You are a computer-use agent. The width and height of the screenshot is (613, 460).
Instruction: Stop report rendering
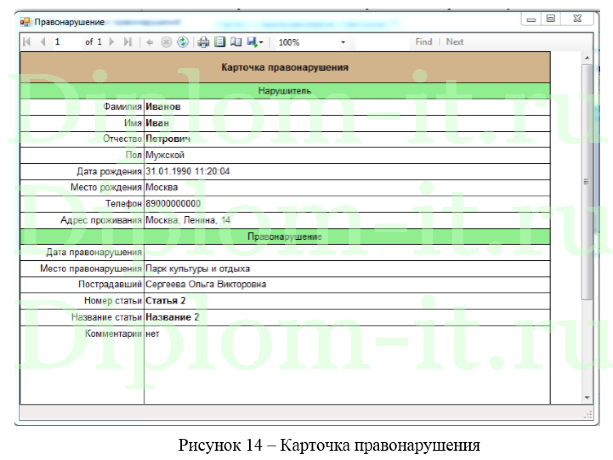click(166, 42)
